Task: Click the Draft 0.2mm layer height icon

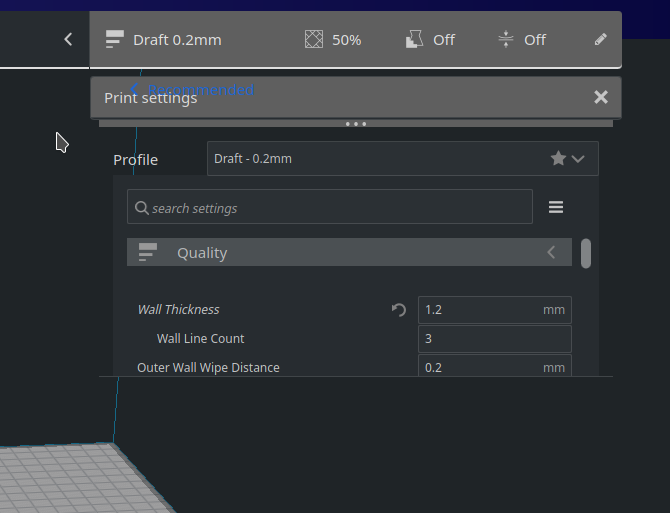Action: coord(115,39)
